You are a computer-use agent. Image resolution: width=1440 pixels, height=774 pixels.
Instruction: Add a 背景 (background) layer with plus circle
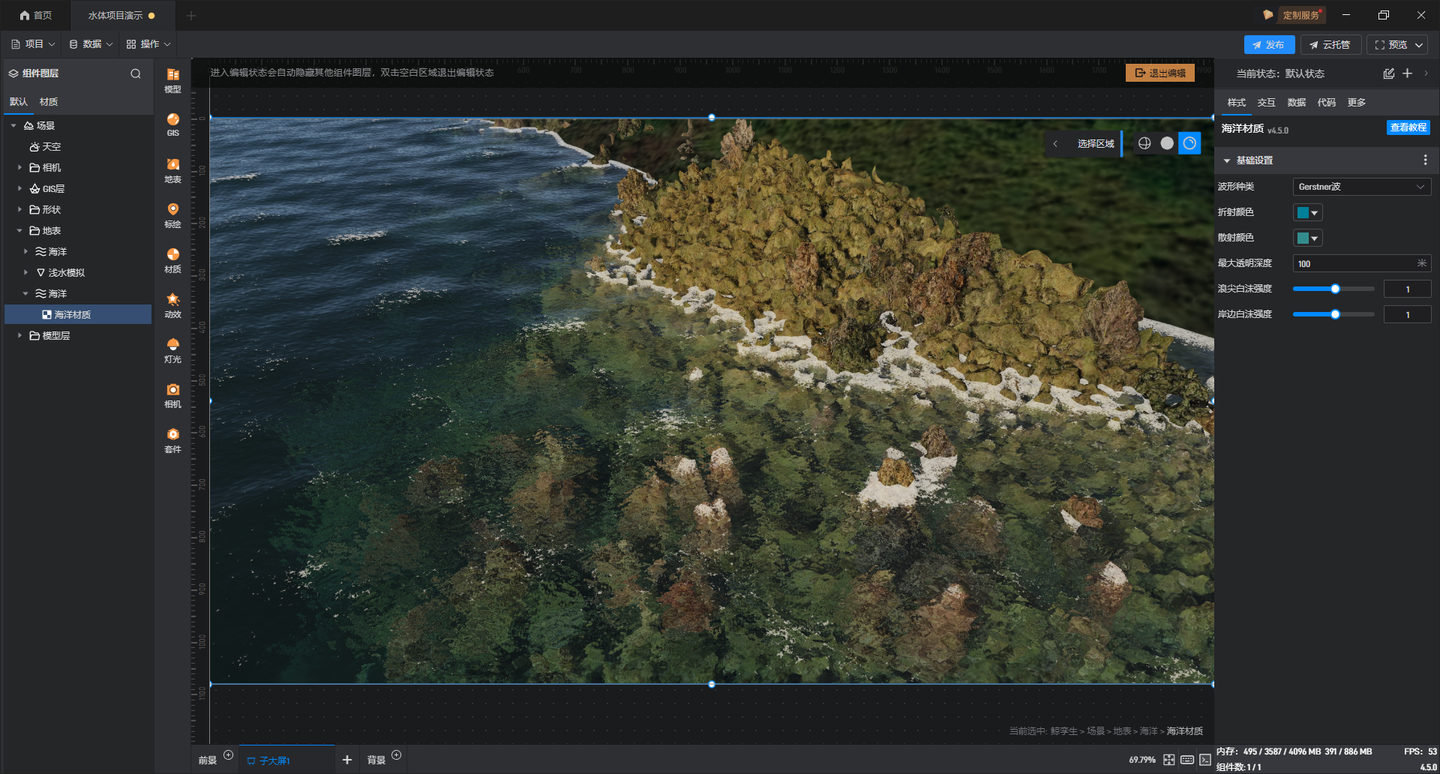pos(396,756)
